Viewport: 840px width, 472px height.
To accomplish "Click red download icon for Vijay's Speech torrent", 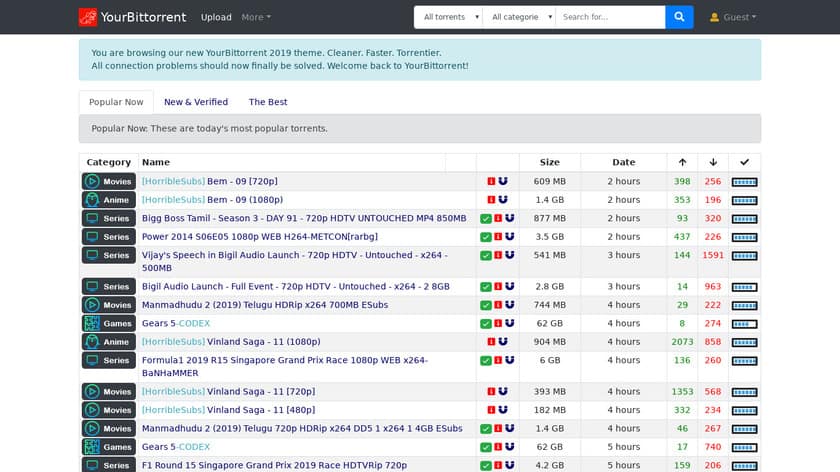I will (x=498, y=255).
